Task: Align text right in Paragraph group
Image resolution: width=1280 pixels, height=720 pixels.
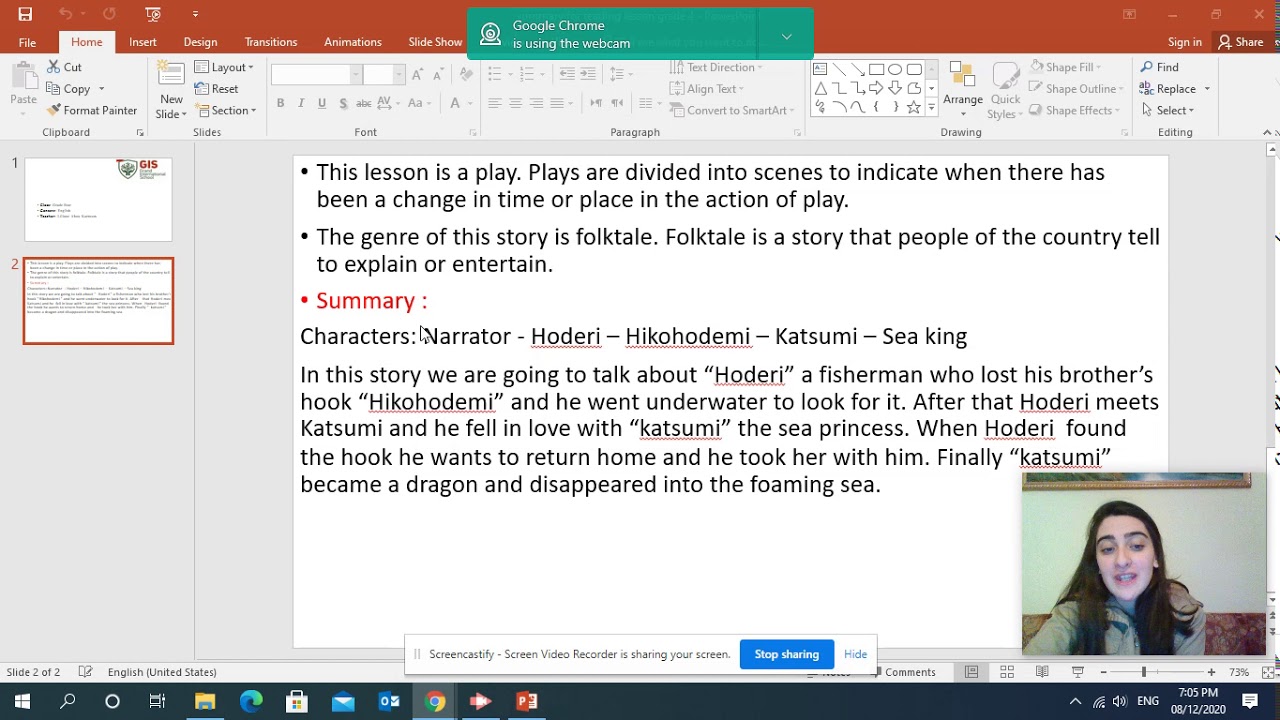Action: [536, 103]
